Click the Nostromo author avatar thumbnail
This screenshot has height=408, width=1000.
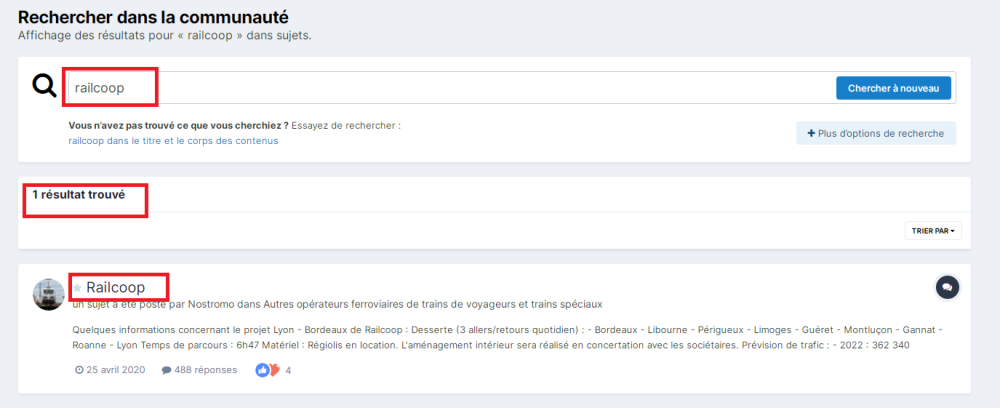coord(48,295)
